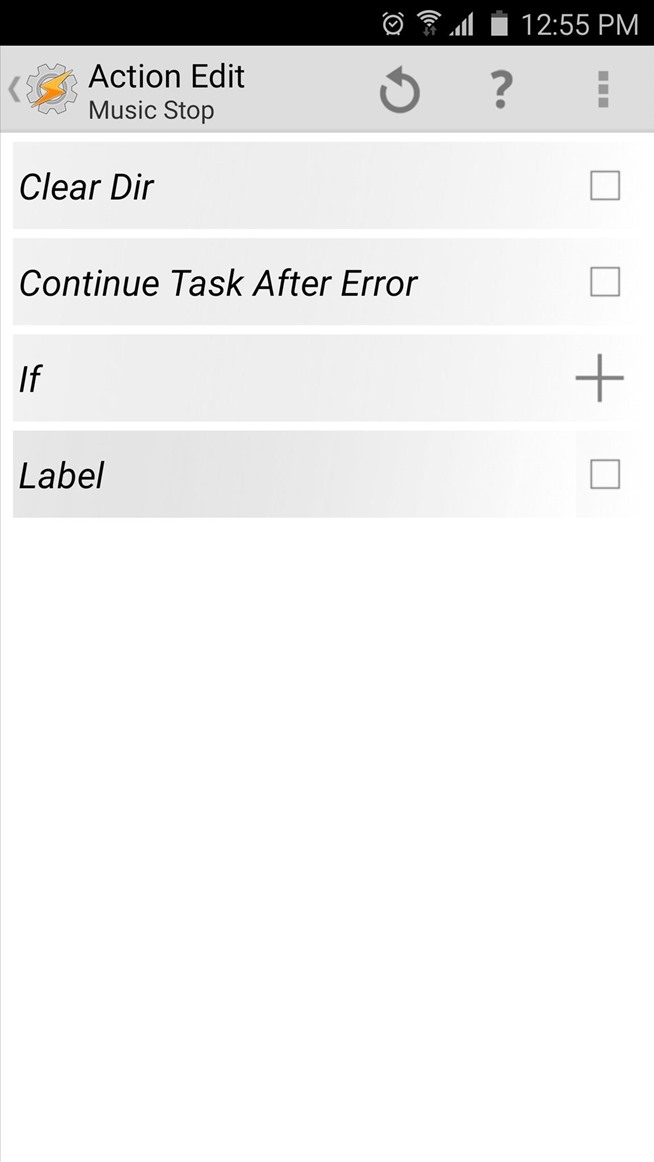Tap the battery status icon

[x=497, y=23]
